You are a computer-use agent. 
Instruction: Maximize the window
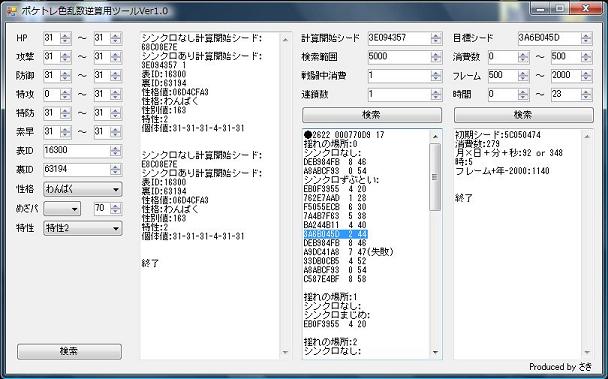coord(560,9)
